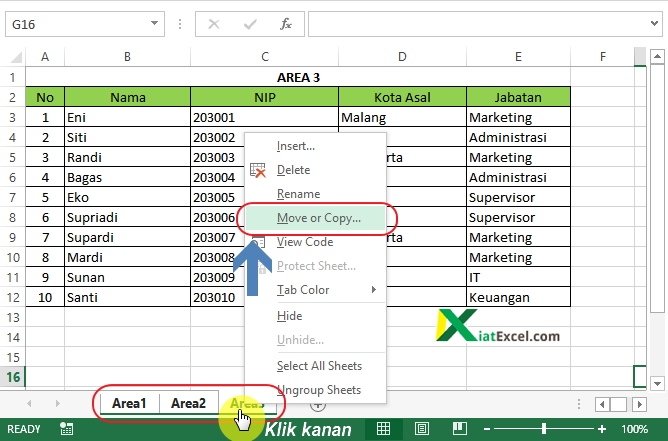The image size is (668, 441).
Task: Click the Cancel X icon in formula bar
Action: [x=214, y=23]
